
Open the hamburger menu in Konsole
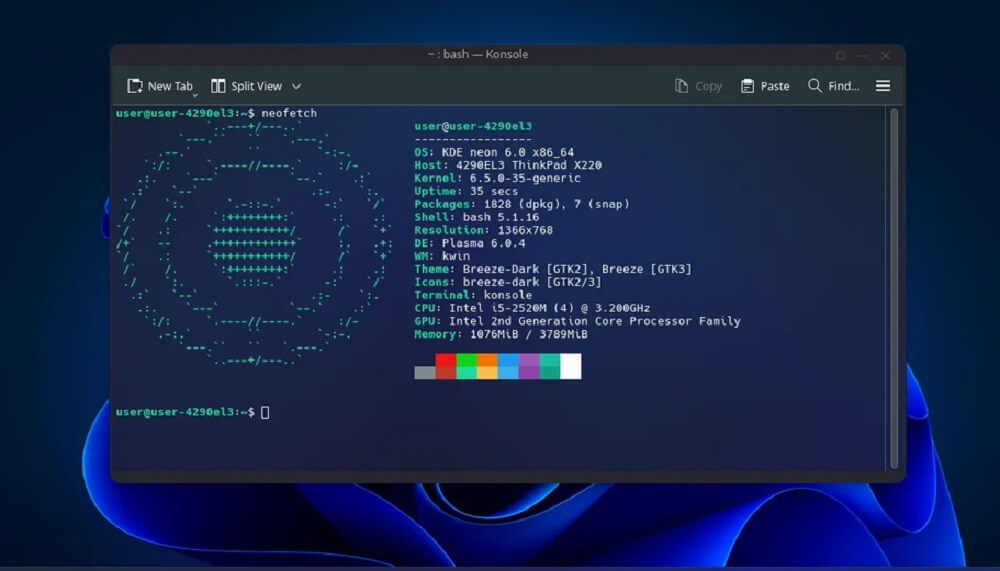(883, 86)
